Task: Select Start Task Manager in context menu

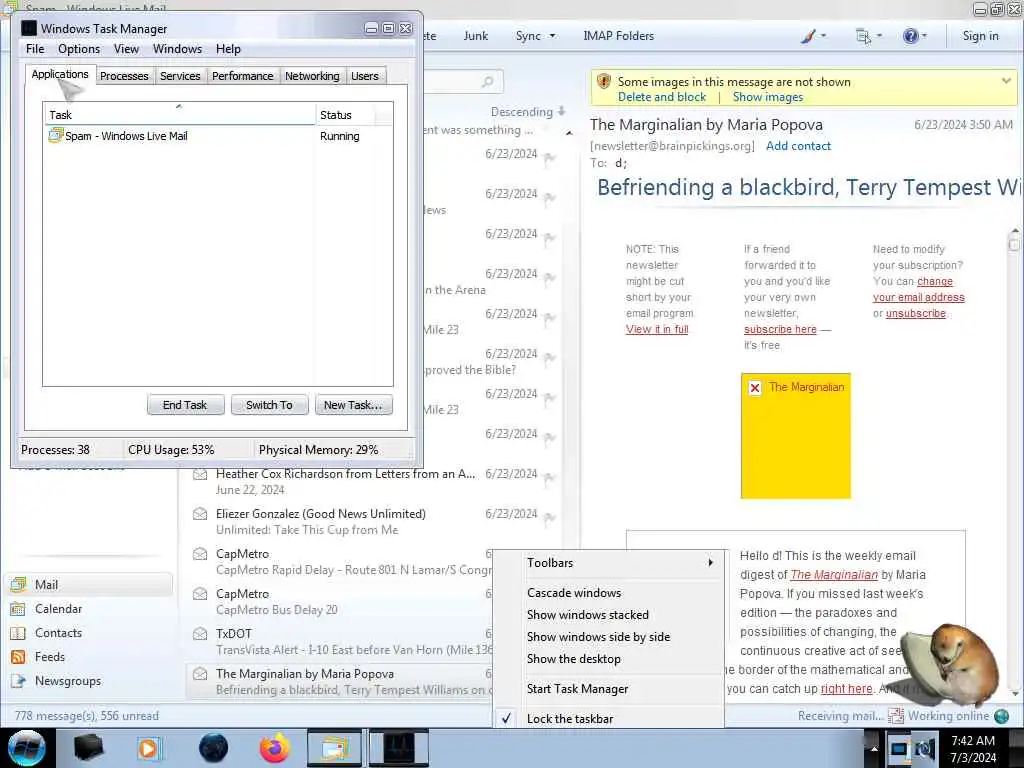Action: tap(577, 688)
